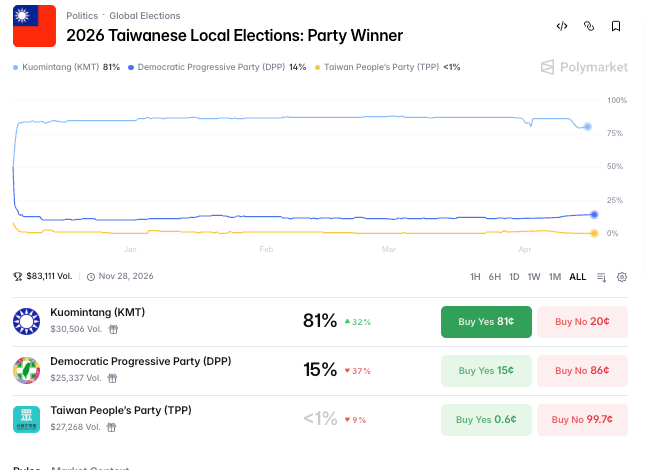Screen dimensions: 646x470
Task: Click gift icon under DPP volume
Action: tap(113, 378)
